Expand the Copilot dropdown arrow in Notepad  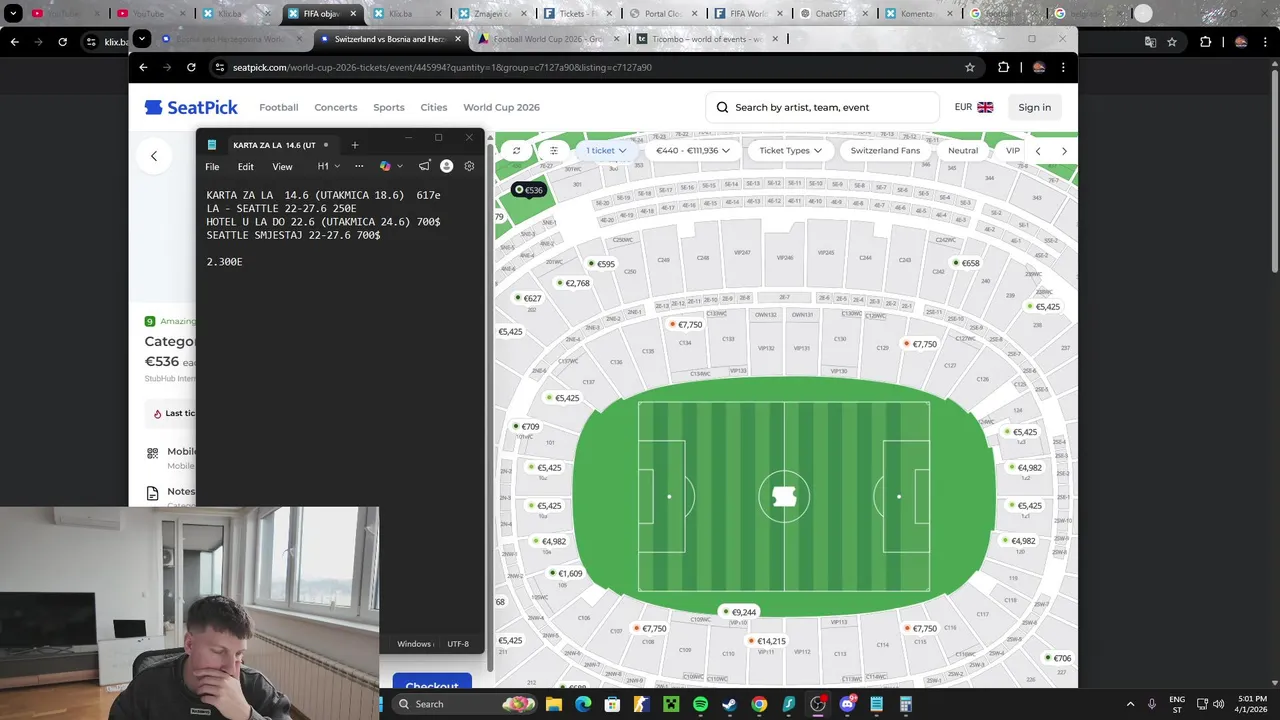point(400,166)
